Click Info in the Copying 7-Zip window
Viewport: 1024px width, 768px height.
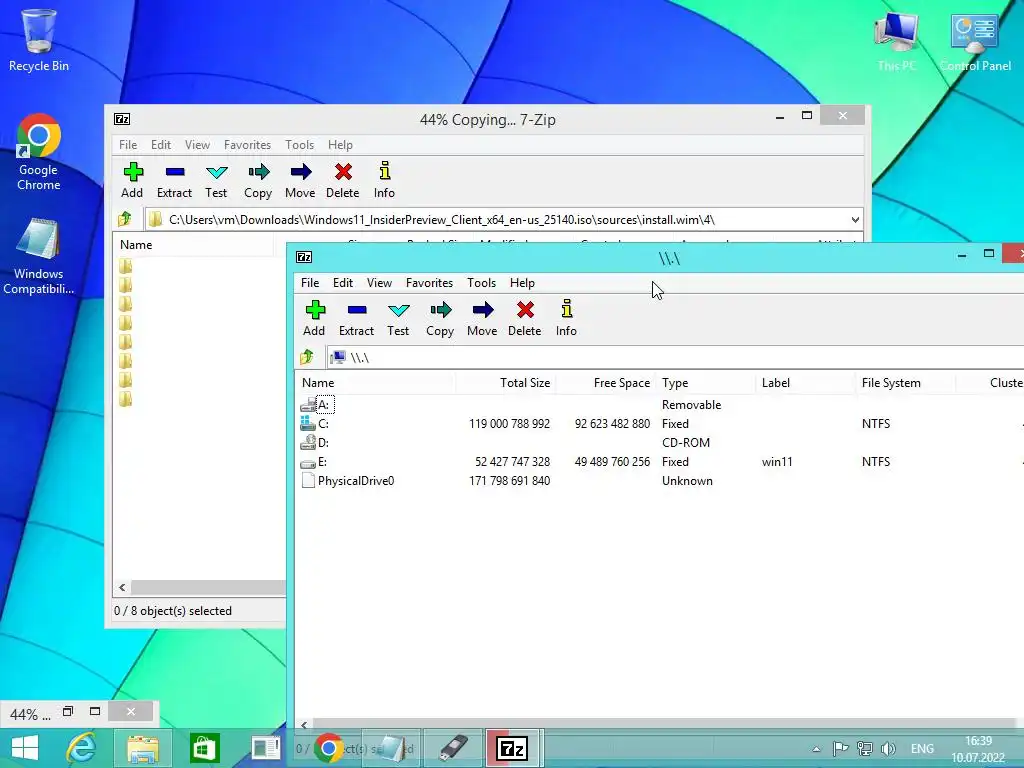(384, 180)
